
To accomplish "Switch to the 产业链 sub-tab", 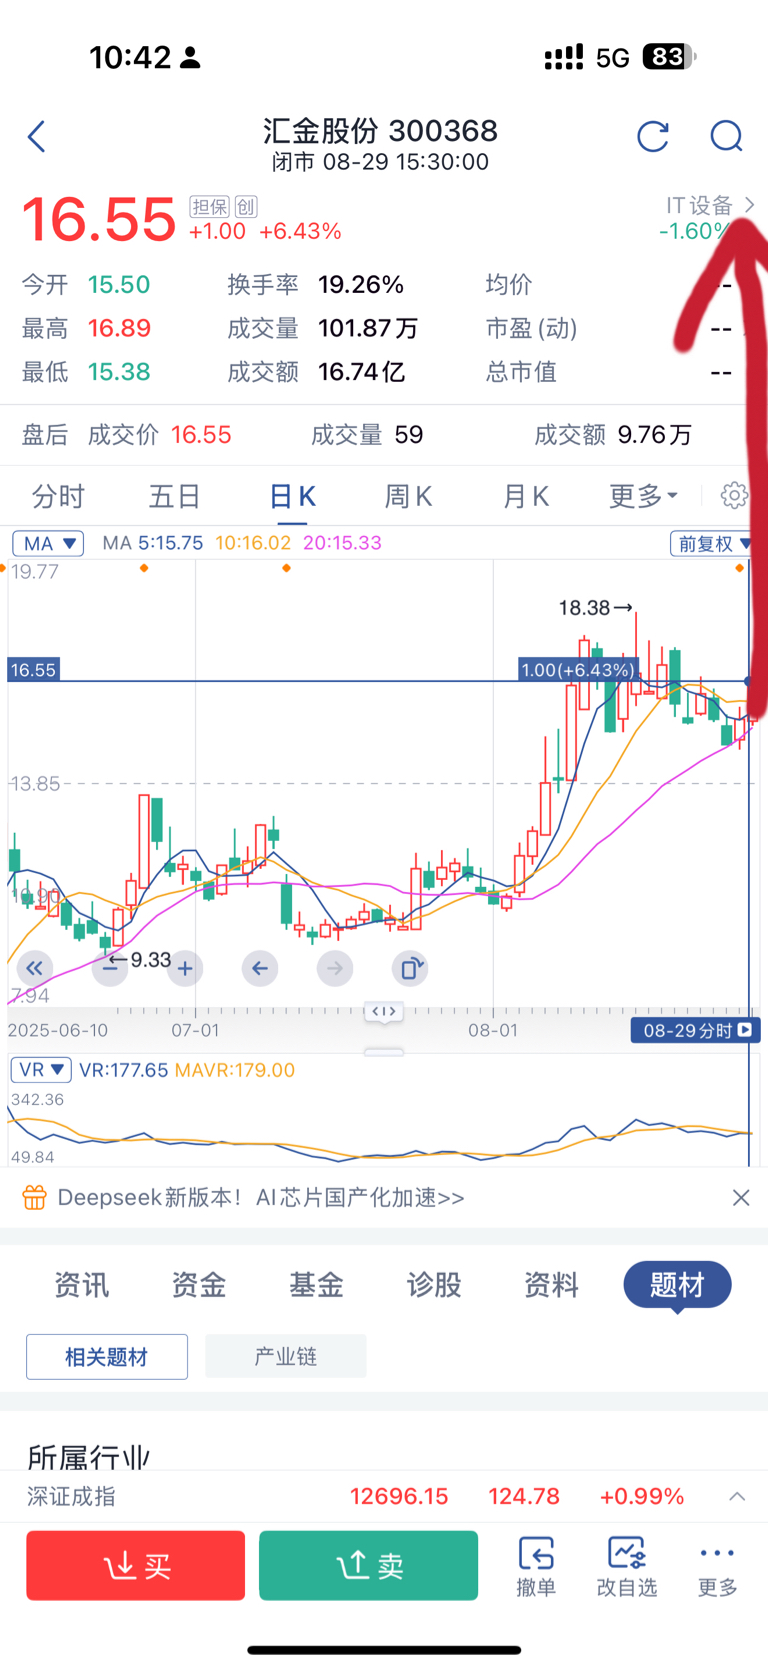I will pos(285,1356).
